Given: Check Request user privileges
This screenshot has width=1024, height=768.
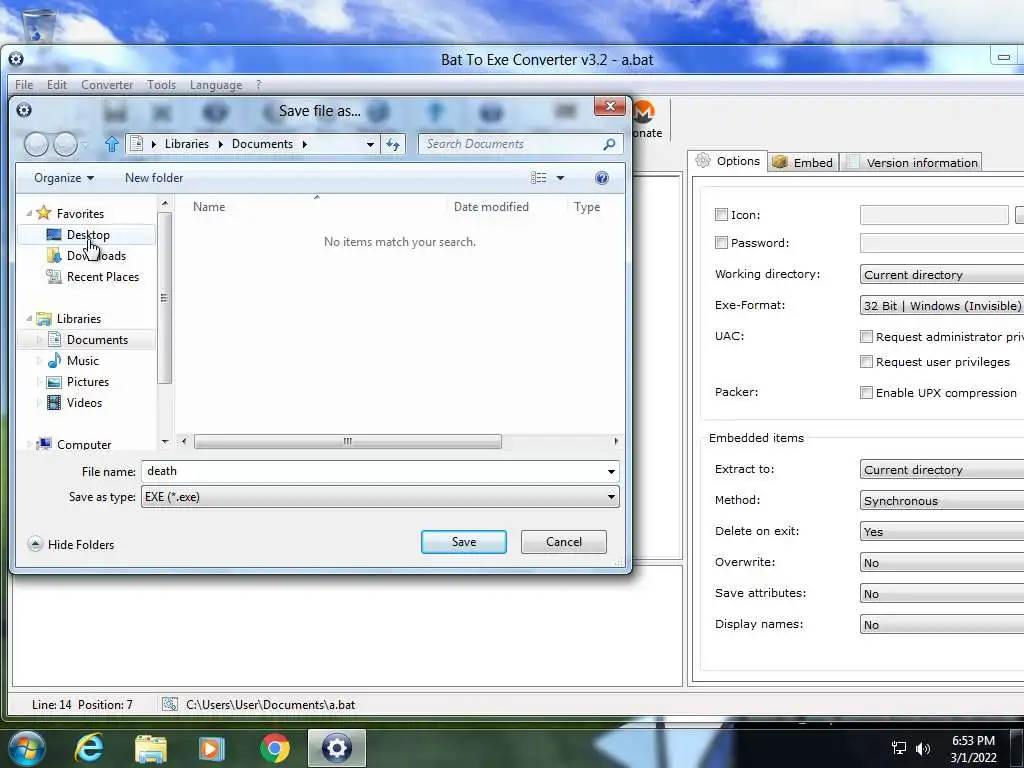Looking at the screenshot, I should [866, 361].
